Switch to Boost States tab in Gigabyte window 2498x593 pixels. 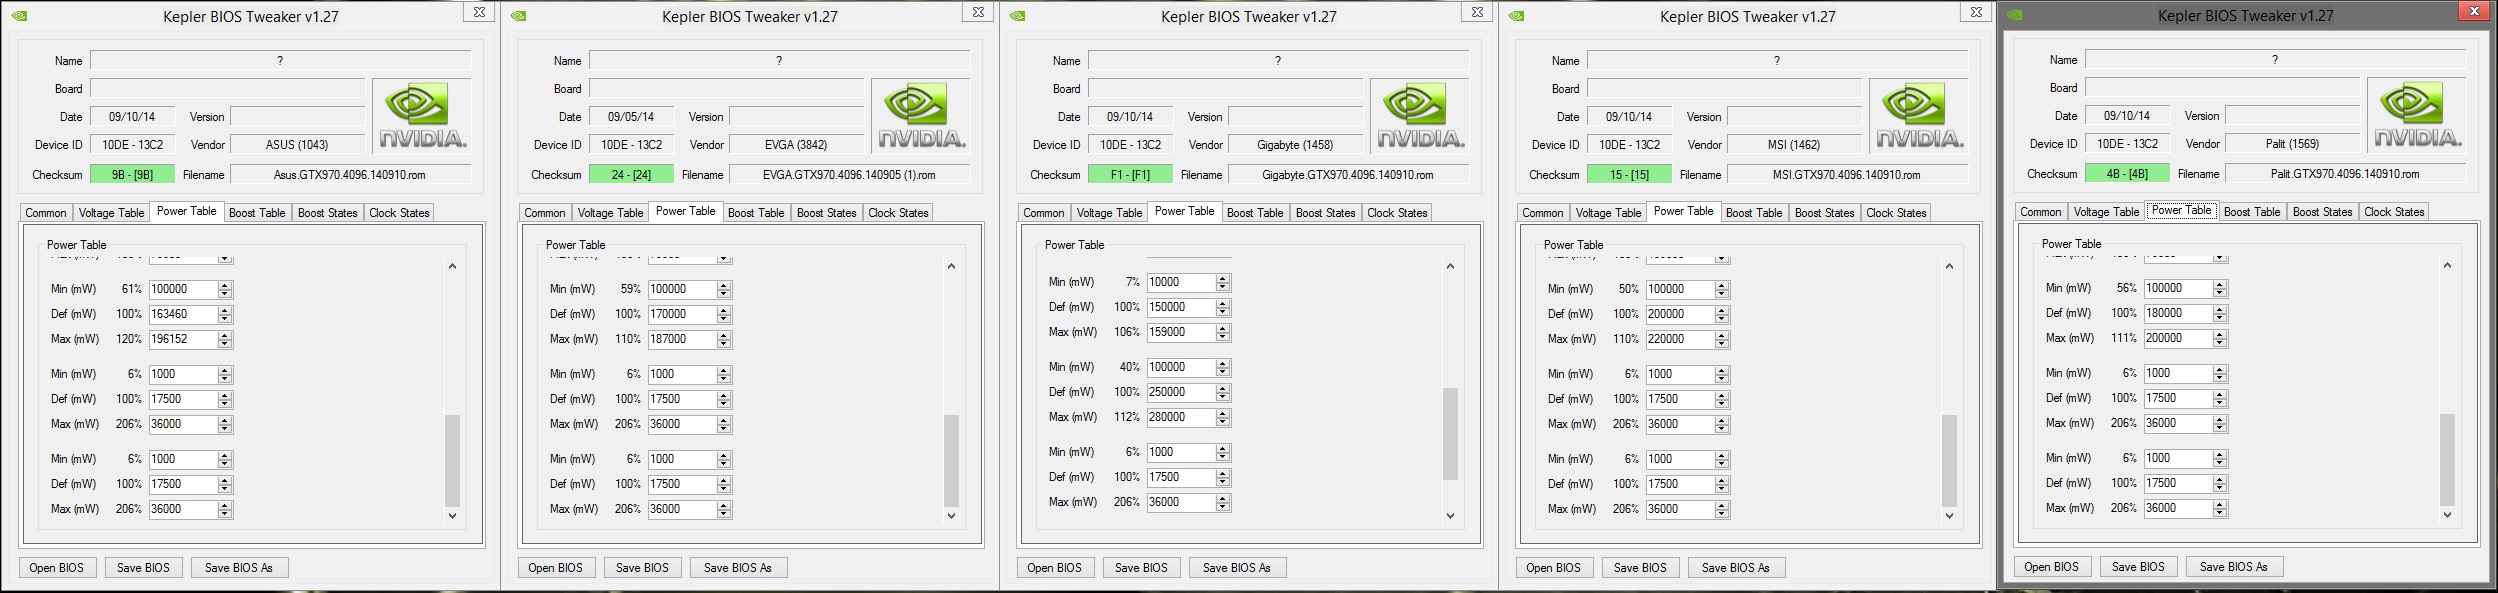[x=1325, y=213]
